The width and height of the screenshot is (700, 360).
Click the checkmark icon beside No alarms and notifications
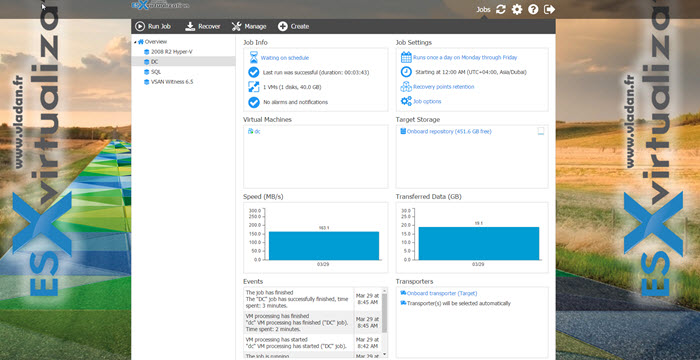[x=254, y=102]
